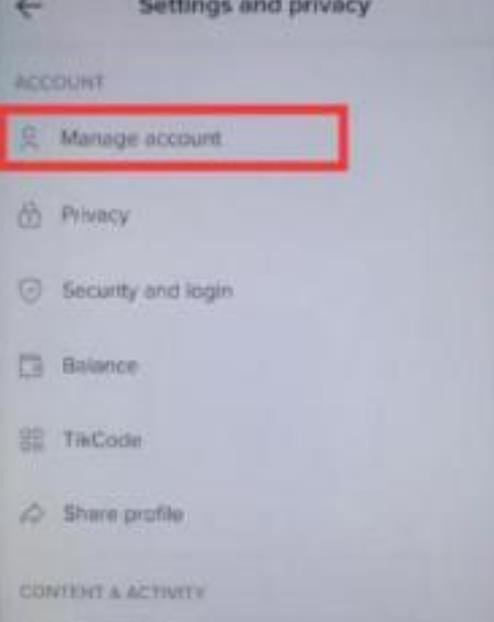Tap the Balance wallet icon
The height and width of the screenshot is (622, 494).
coord(31,365)
